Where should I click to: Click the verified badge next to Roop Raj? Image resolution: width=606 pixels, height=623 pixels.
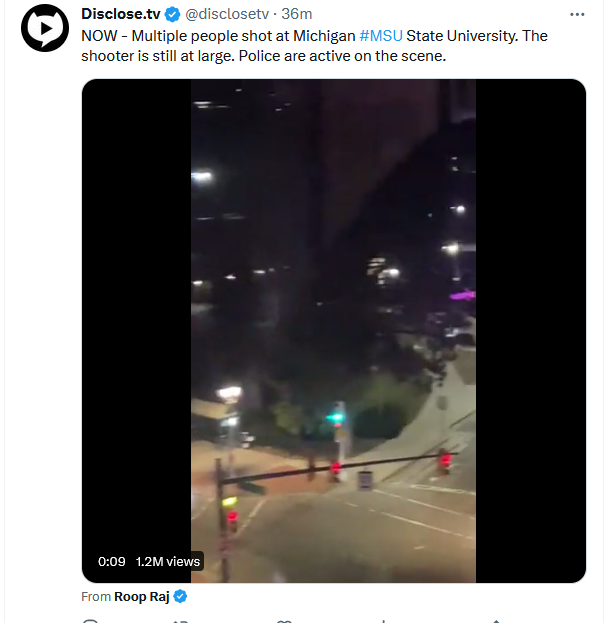point(180,596)
